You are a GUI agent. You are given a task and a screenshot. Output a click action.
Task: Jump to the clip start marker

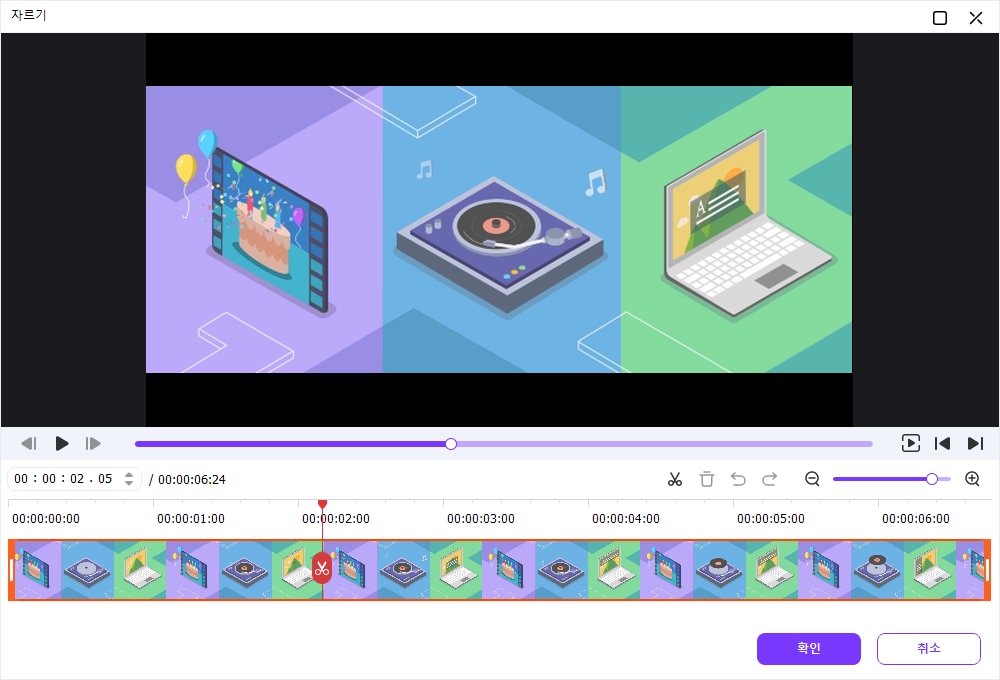point(942,443)
